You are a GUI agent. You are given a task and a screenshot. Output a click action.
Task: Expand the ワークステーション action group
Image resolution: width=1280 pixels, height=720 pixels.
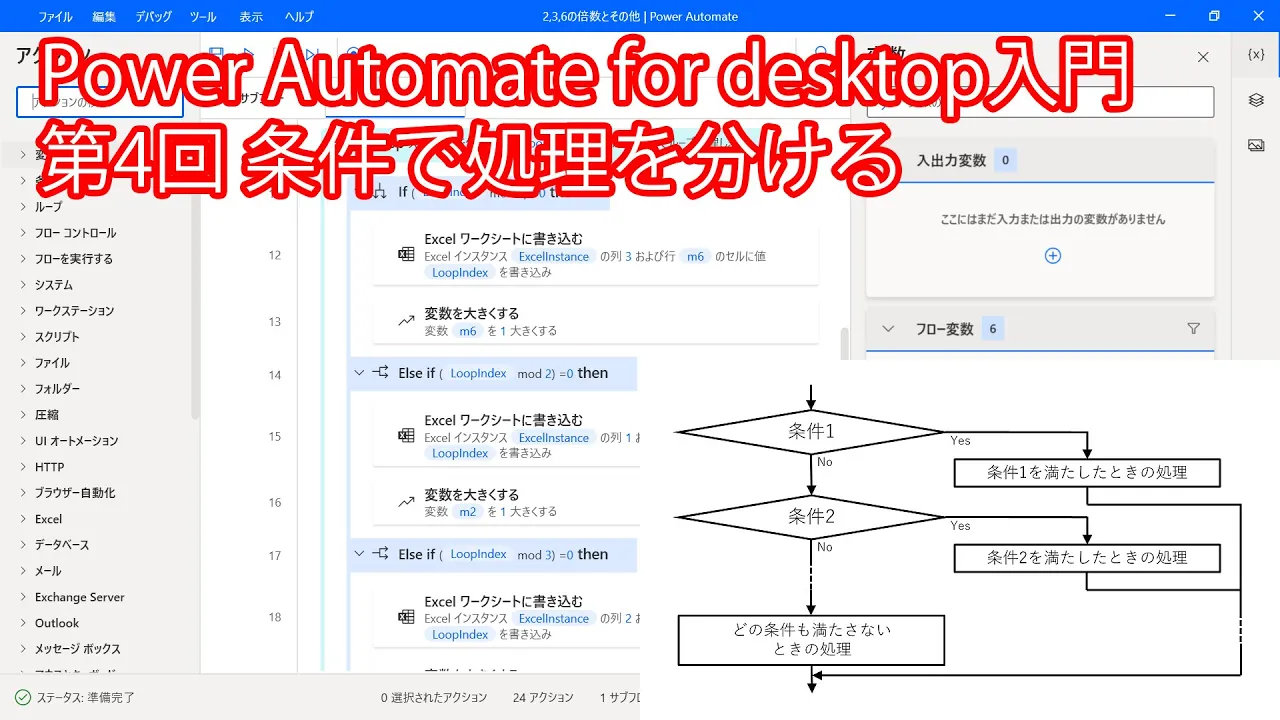(x=24, y=311)
